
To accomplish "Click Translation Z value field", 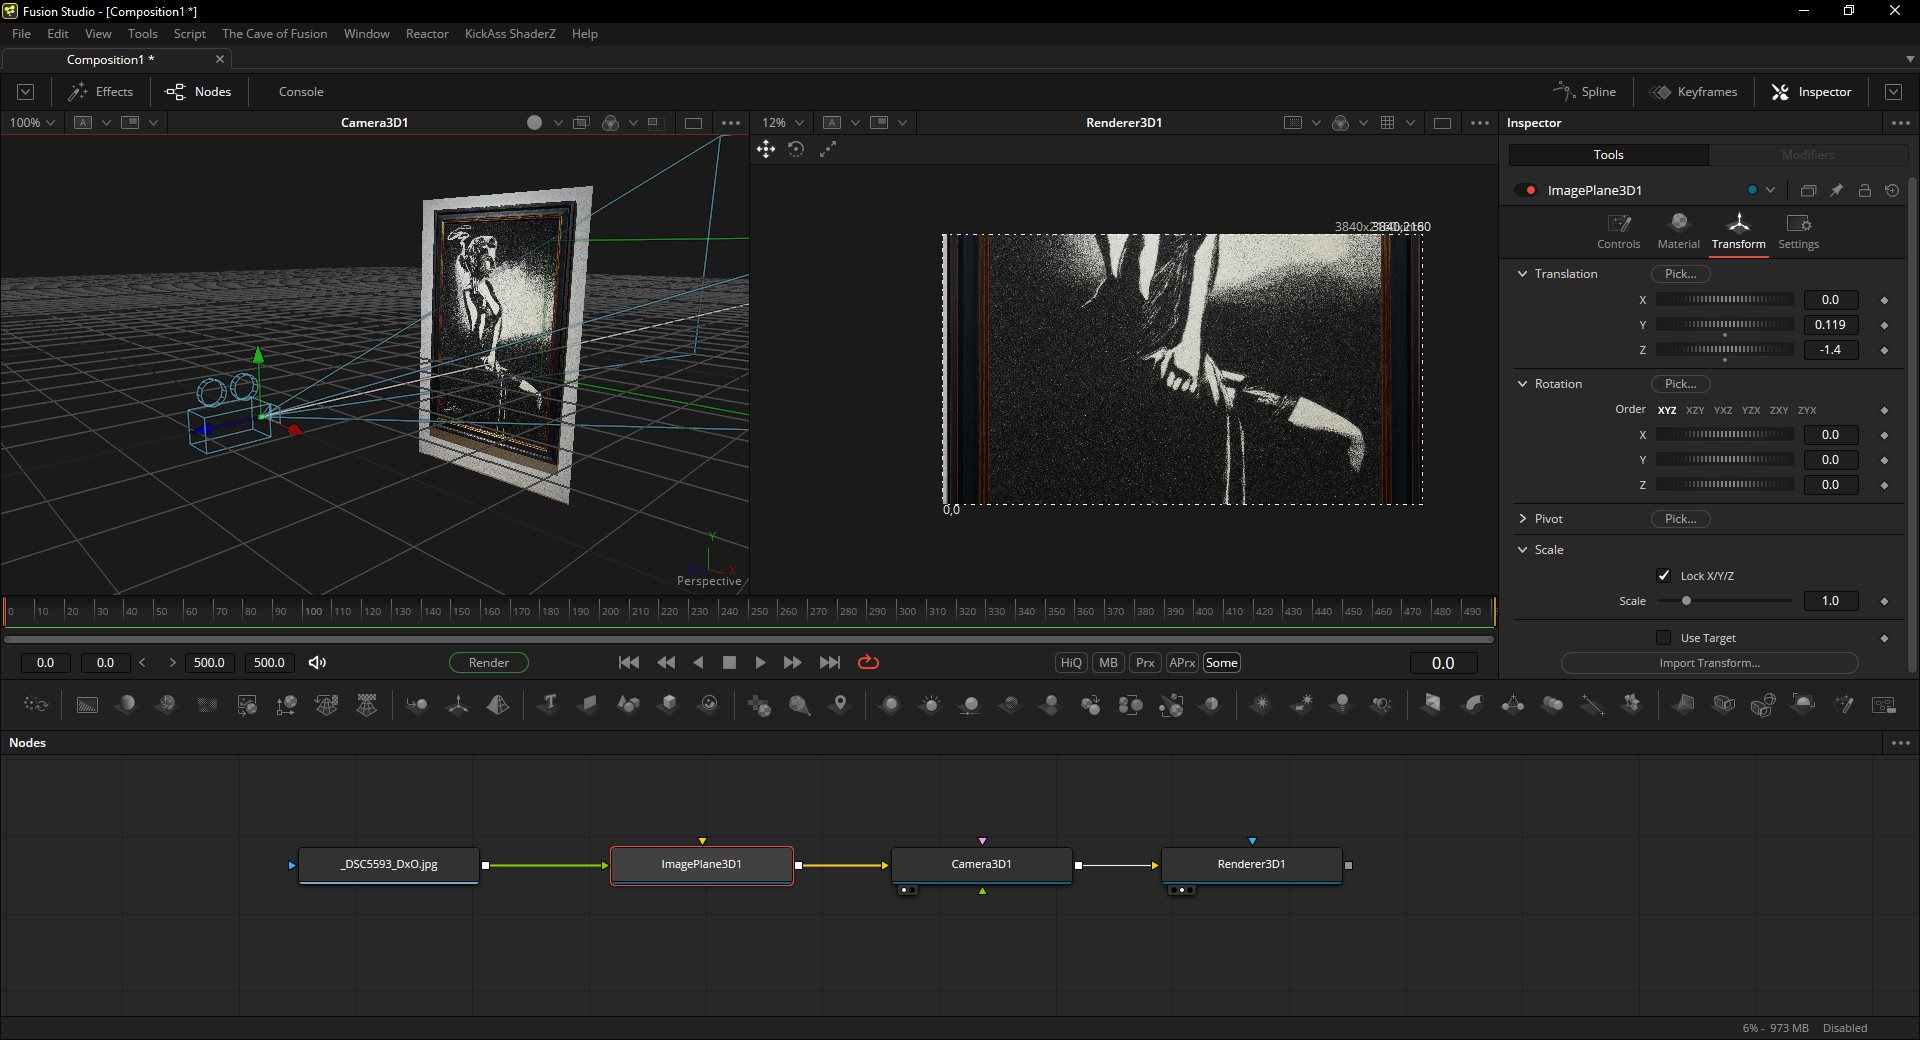I will 1830,349.
